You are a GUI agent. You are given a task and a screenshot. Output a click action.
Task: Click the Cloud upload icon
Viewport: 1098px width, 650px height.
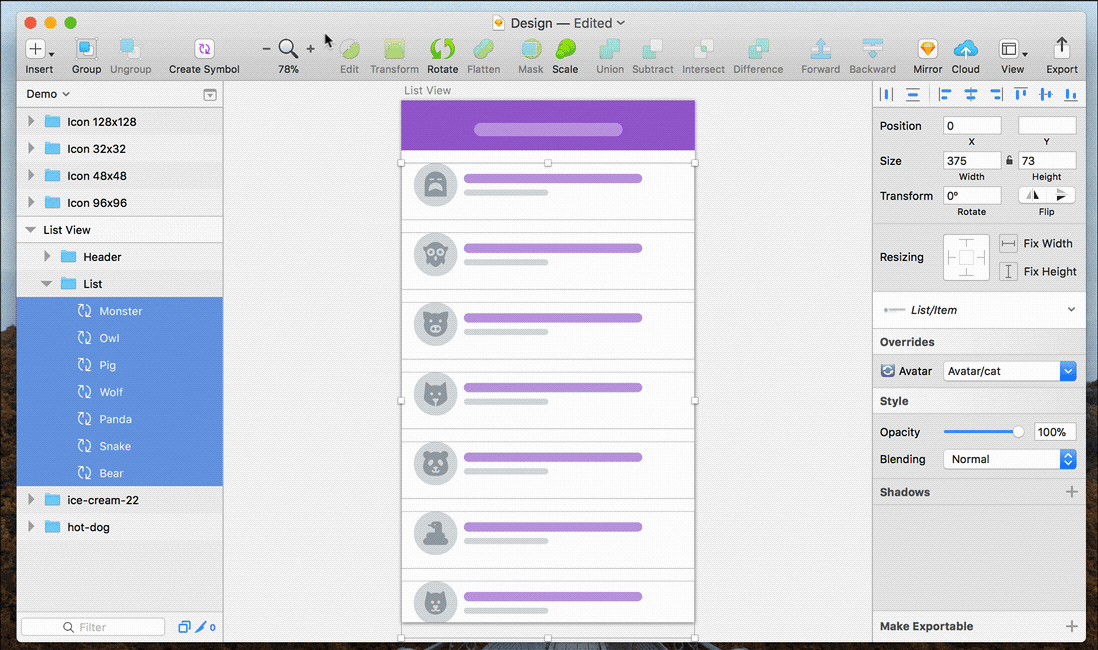tap(966, 49)
